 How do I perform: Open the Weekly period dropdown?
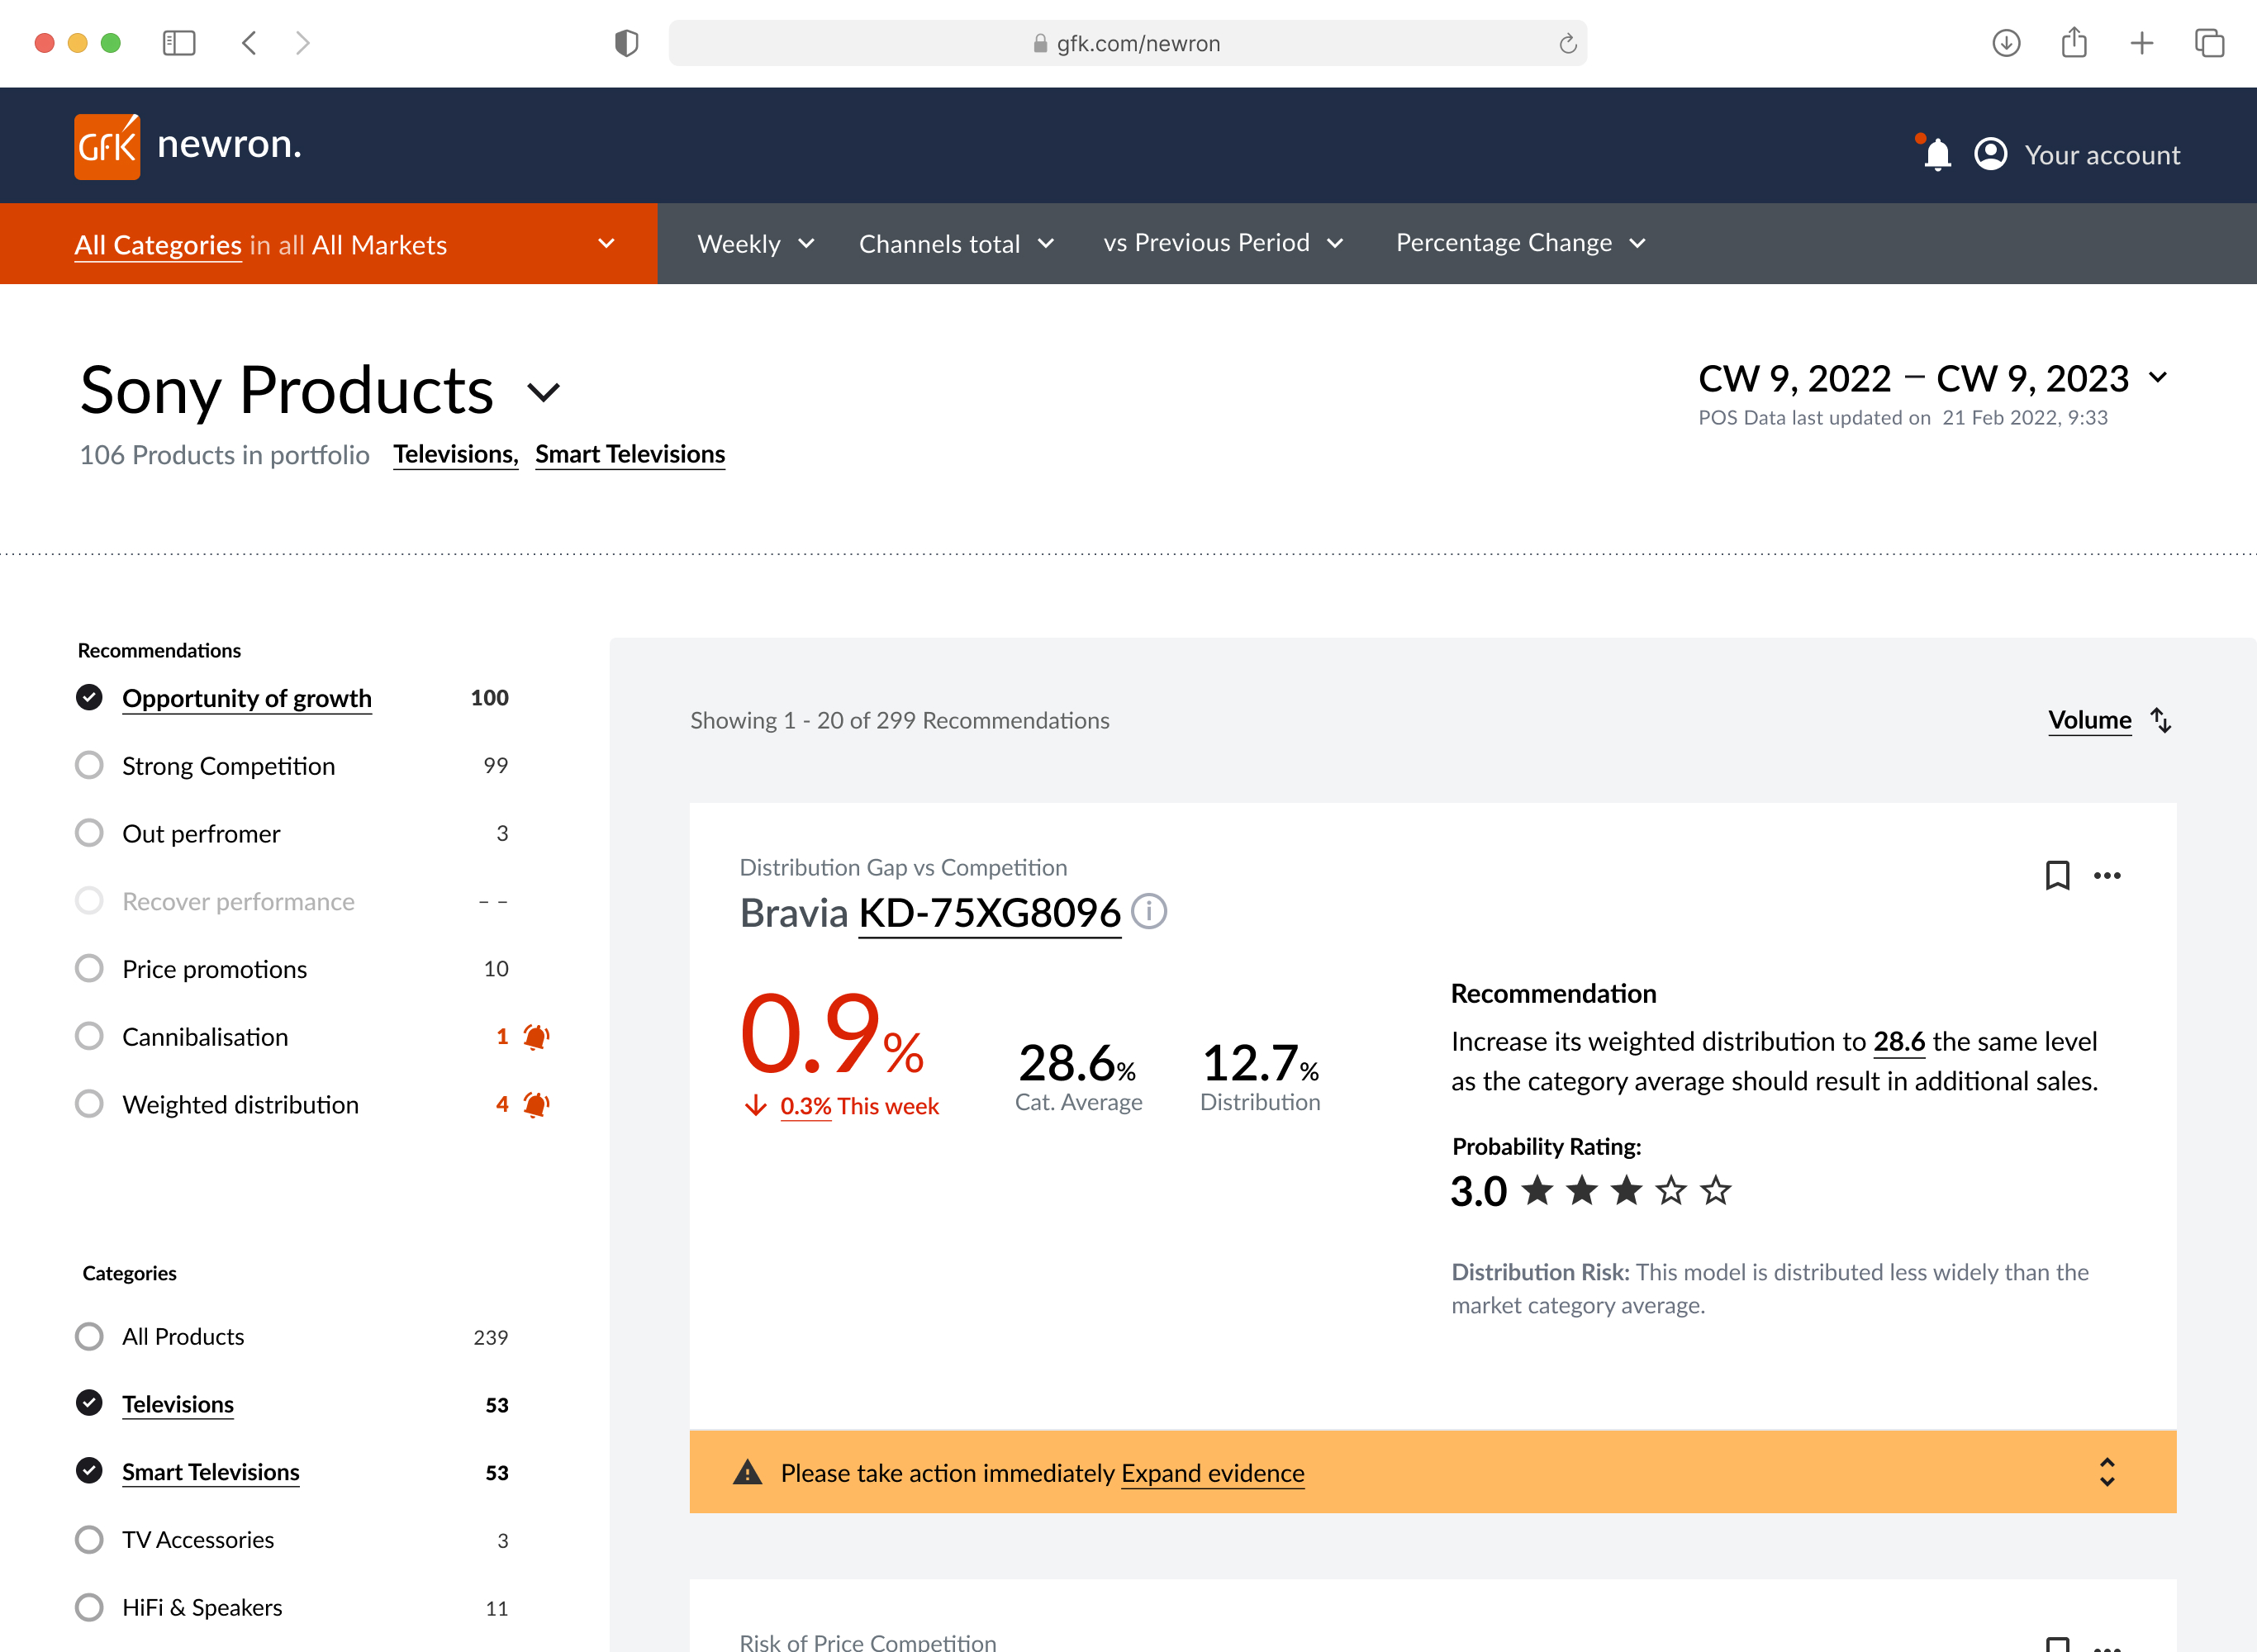[x=756, y=244]
